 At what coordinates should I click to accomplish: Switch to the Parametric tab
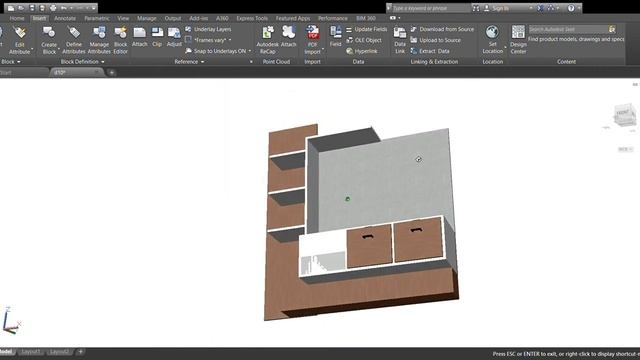point(97,18)
